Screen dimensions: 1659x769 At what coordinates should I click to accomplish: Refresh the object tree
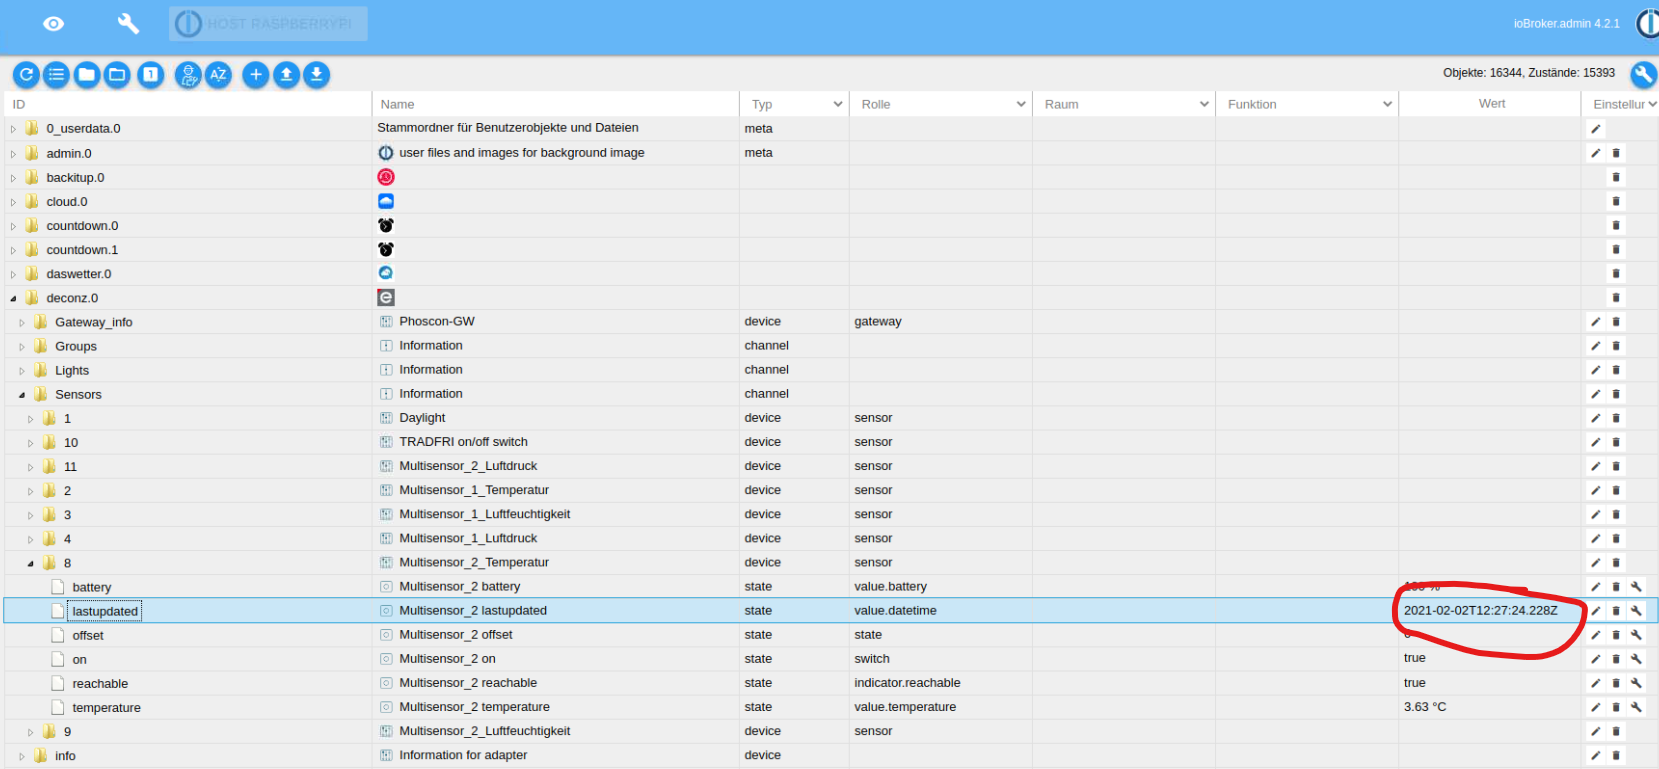(27, 74)
